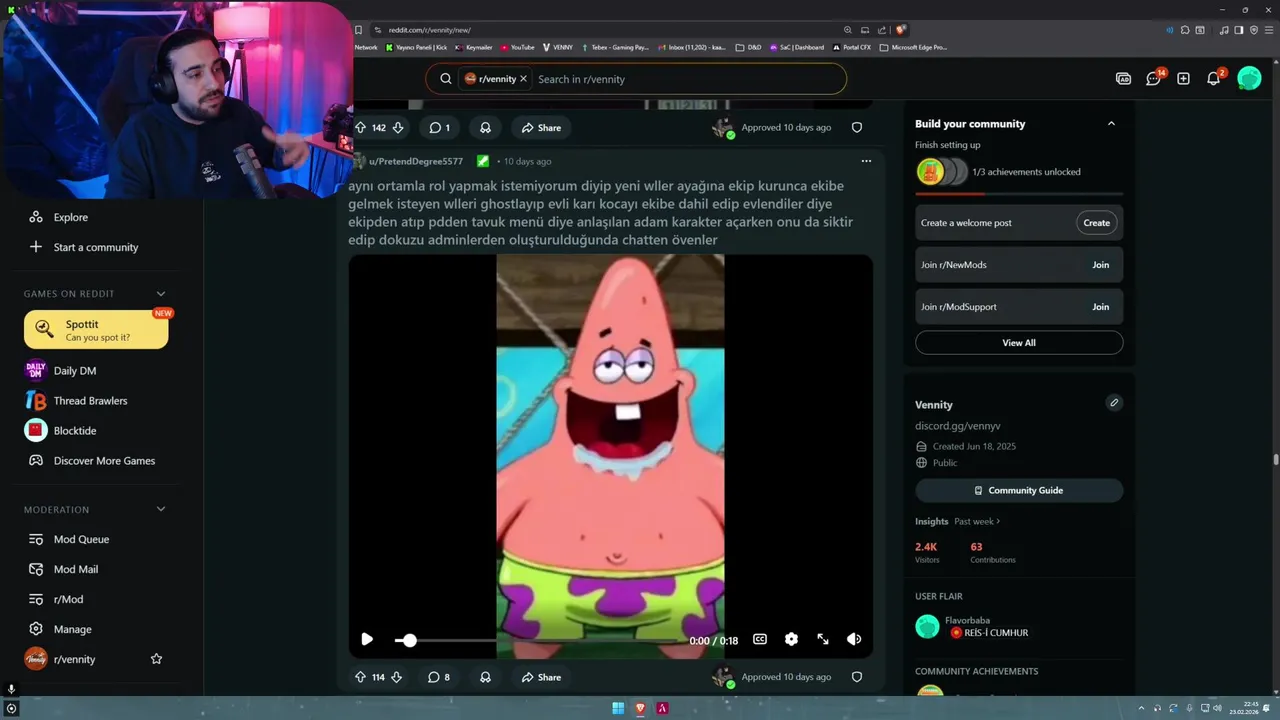Toggle closed captions on the video
The image size is (1280, 720).
tap(760, 640)
